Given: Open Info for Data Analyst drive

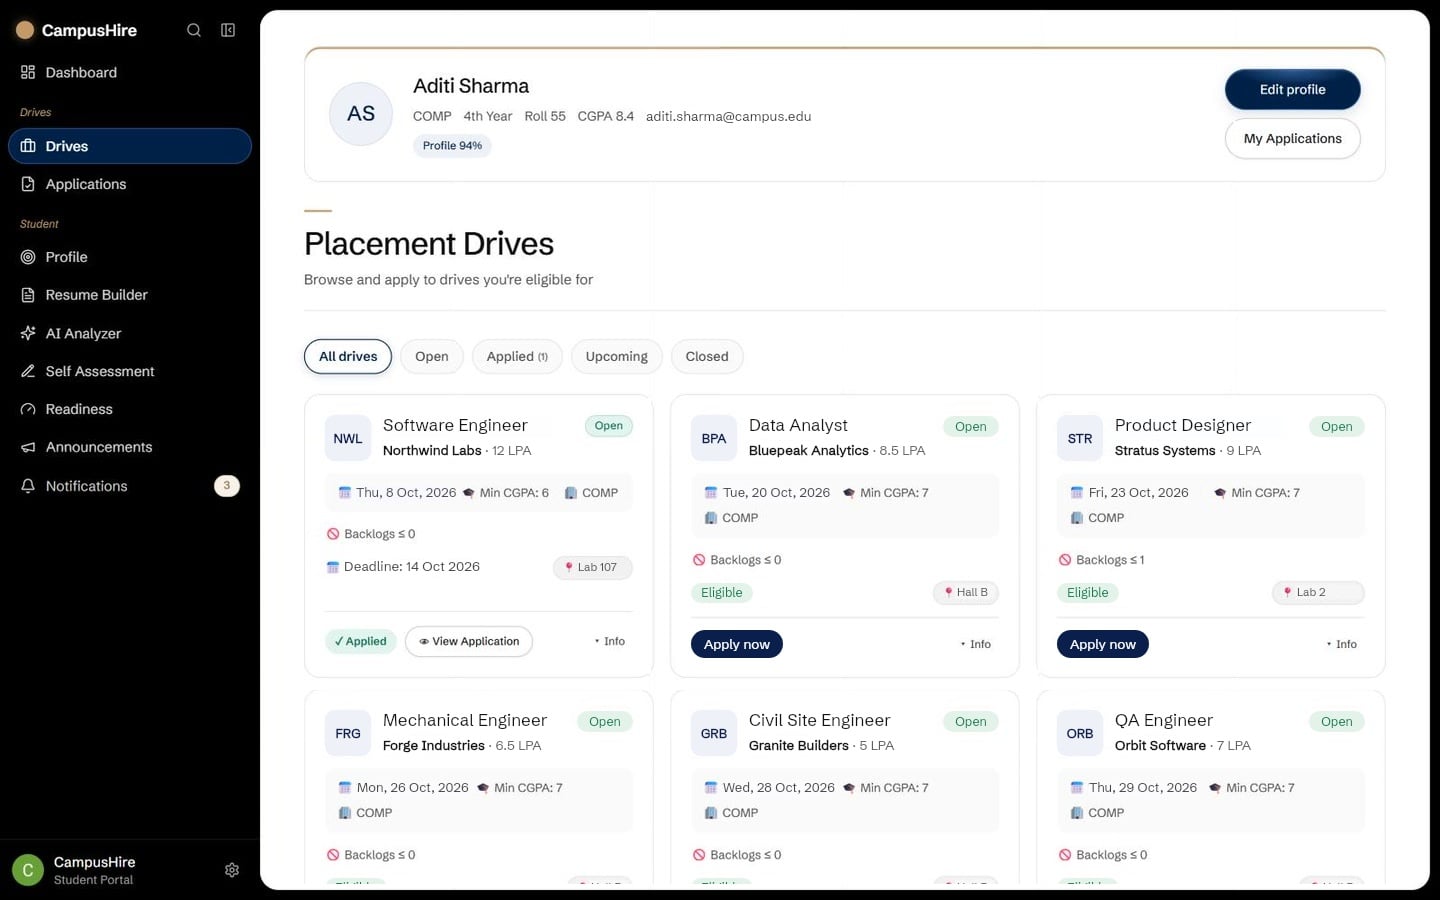Looking at the screenshot, I should (x=975, y=644).
